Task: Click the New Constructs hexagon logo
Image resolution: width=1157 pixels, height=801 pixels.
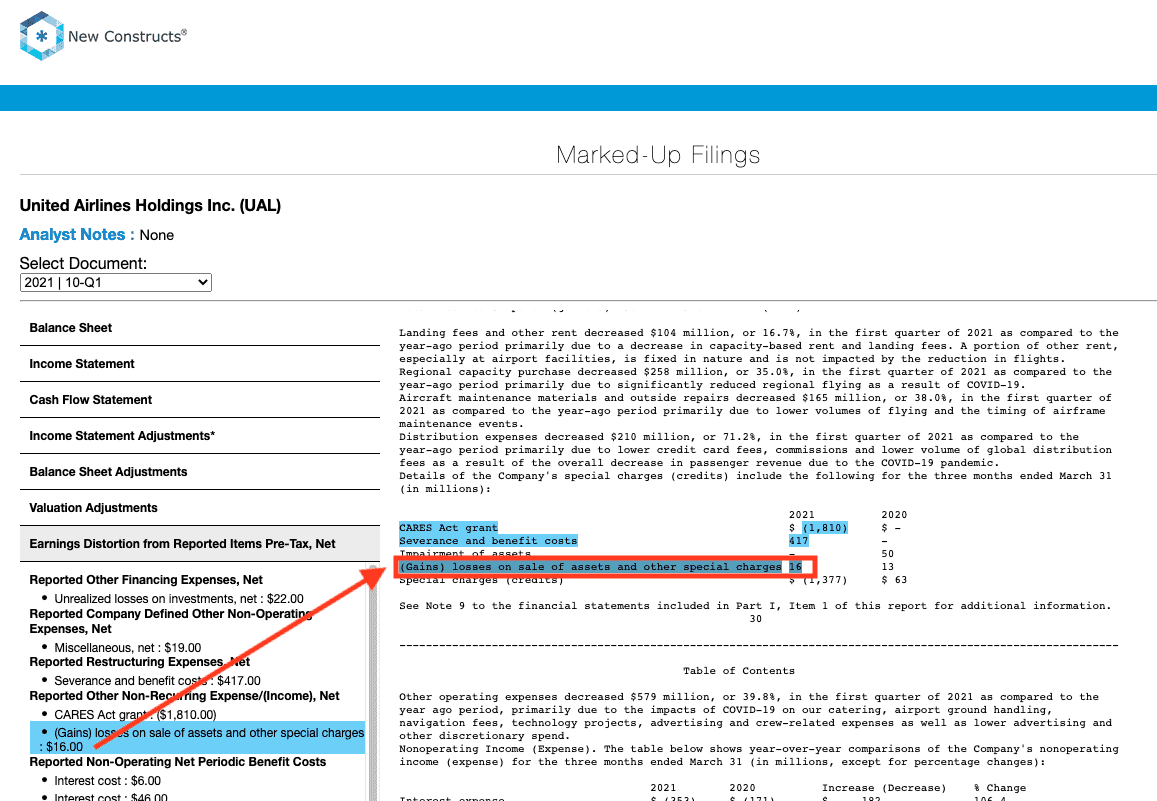Action: [41, 35]
